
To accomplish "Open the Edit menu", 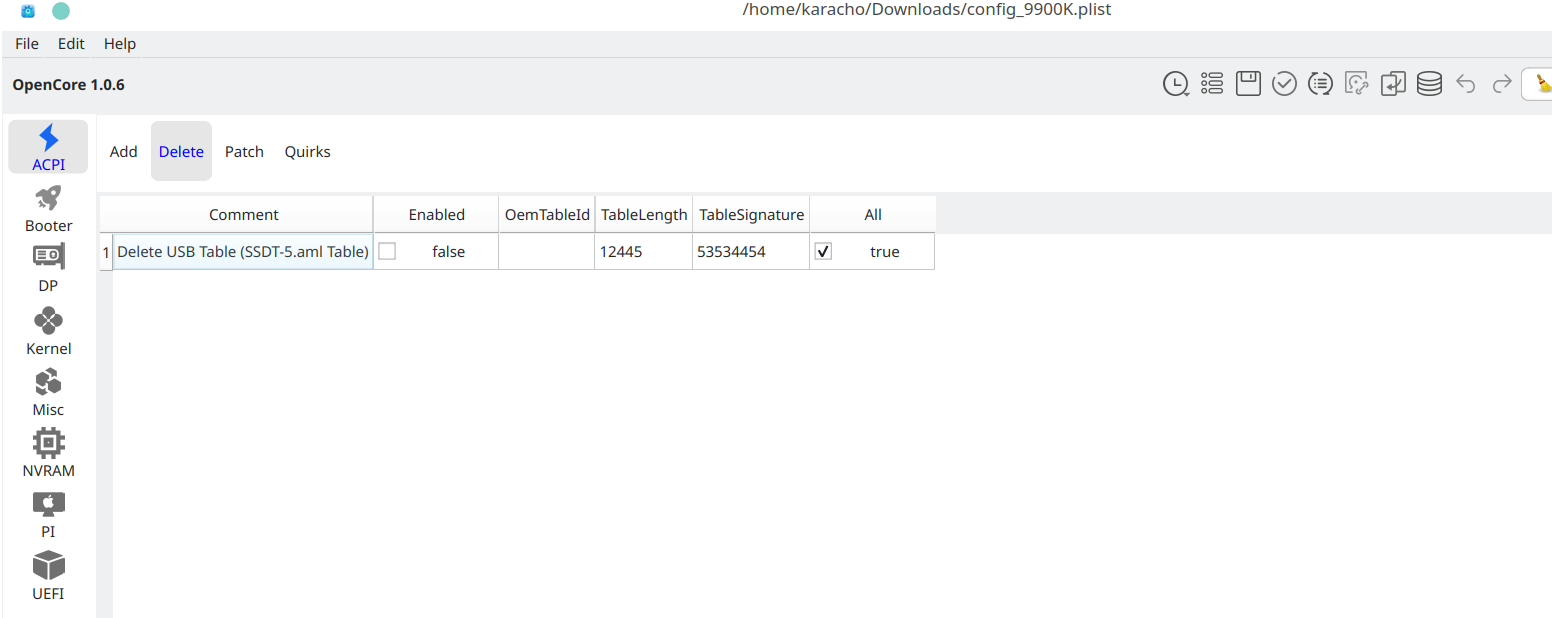I will point(71,44).
